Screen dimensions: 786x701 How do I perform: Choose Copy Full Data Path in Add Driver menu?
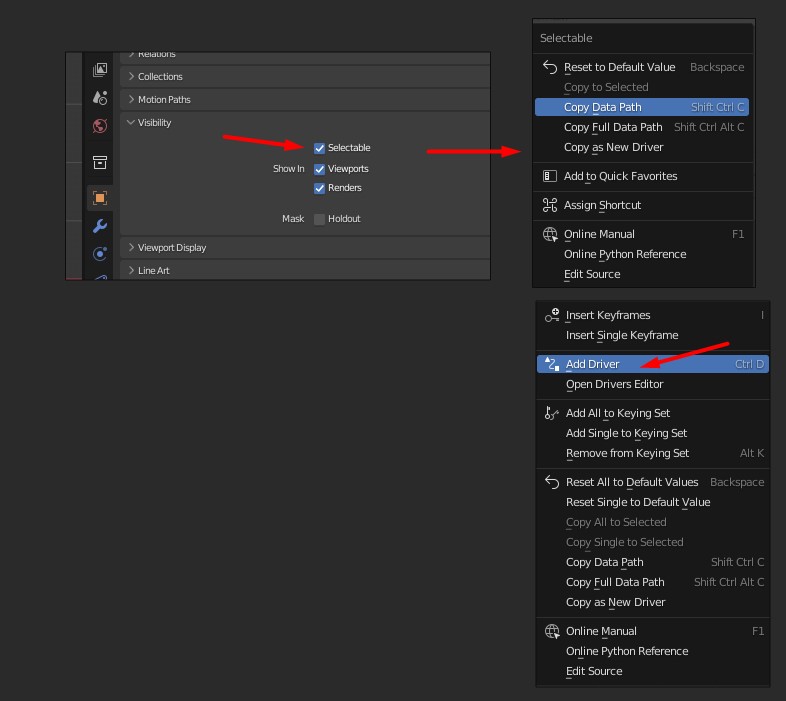click(x=653, y=582)
